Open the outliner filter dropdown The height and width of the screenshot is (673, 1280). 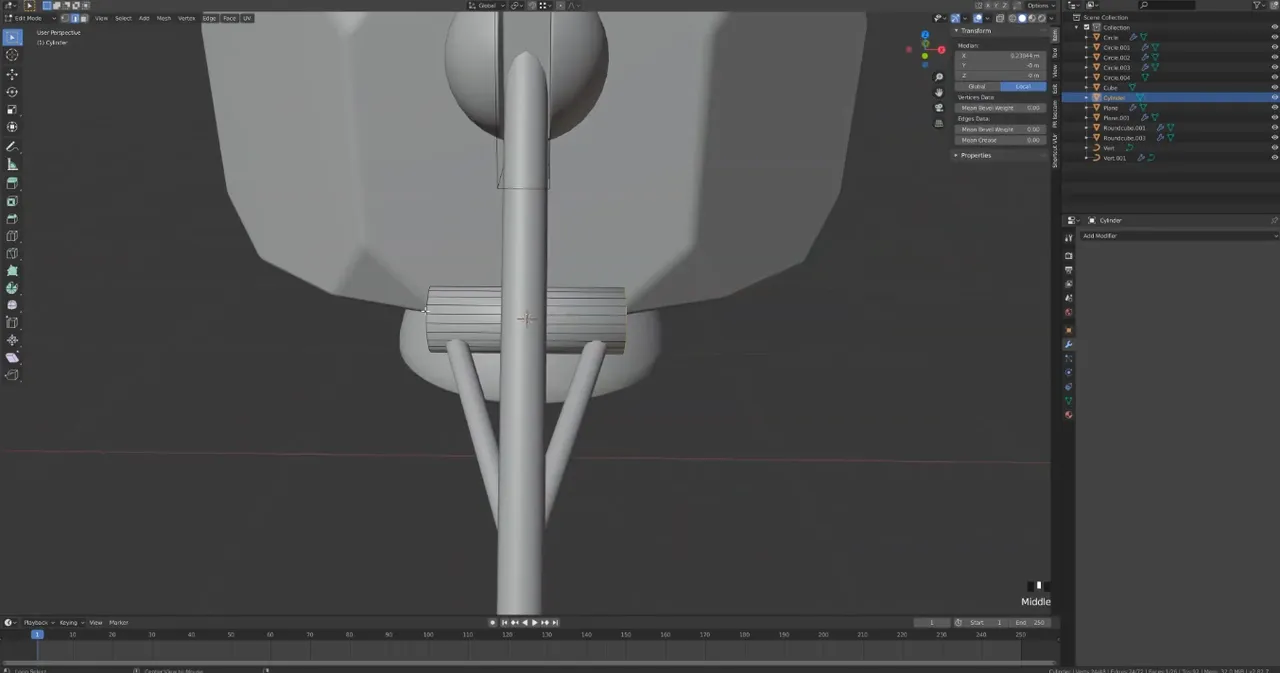pyautogui.click(x=1260, y=5)
